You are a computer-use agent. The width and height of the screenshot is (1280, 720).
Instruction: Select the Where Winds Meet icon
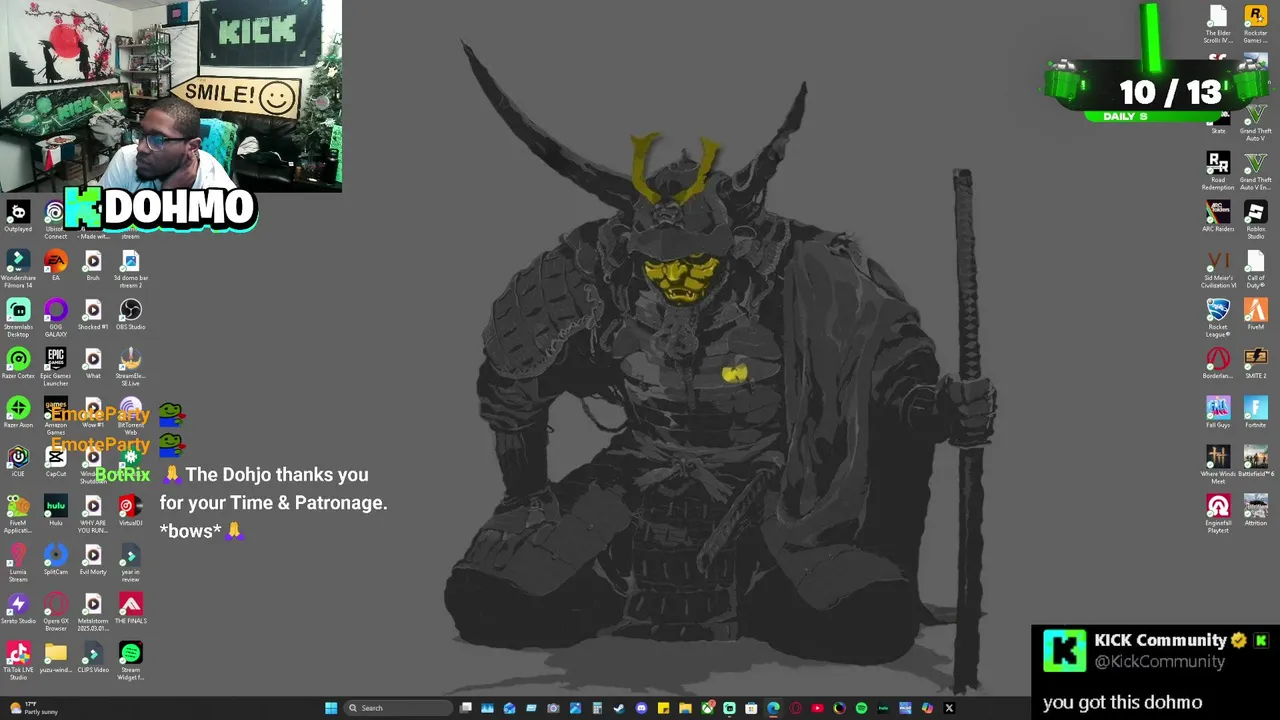pyautogui.click(x=1218, y=465)
